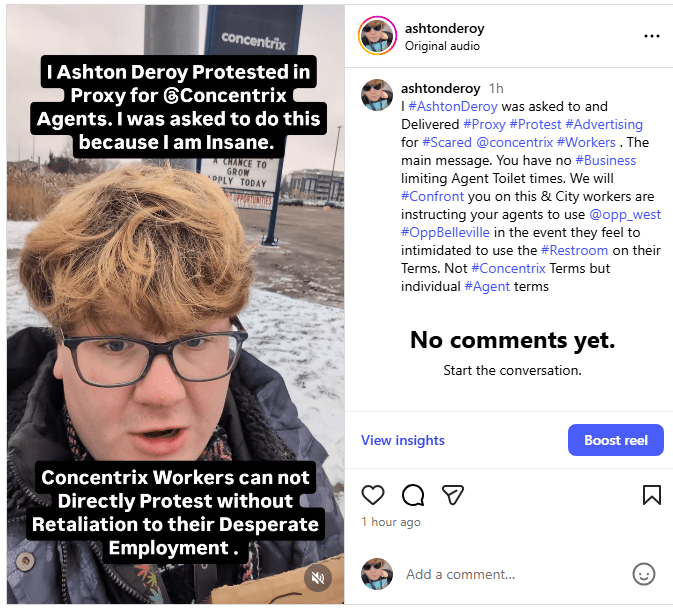Click the header profile picture with story ring
Viewport: 673px width, 611px height.
pos(377,36)
